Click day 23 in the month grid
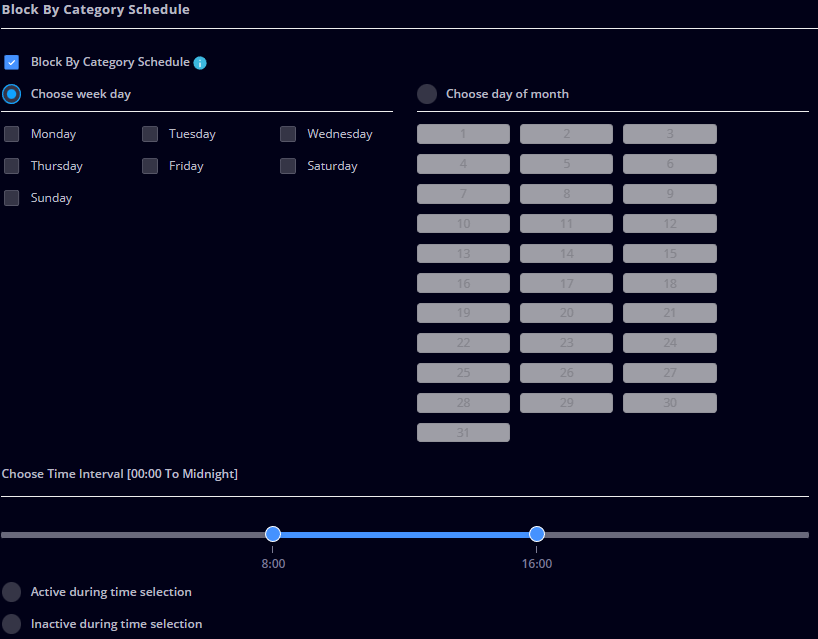The width and height of the screenshot is (818, 639). (567, 343)
